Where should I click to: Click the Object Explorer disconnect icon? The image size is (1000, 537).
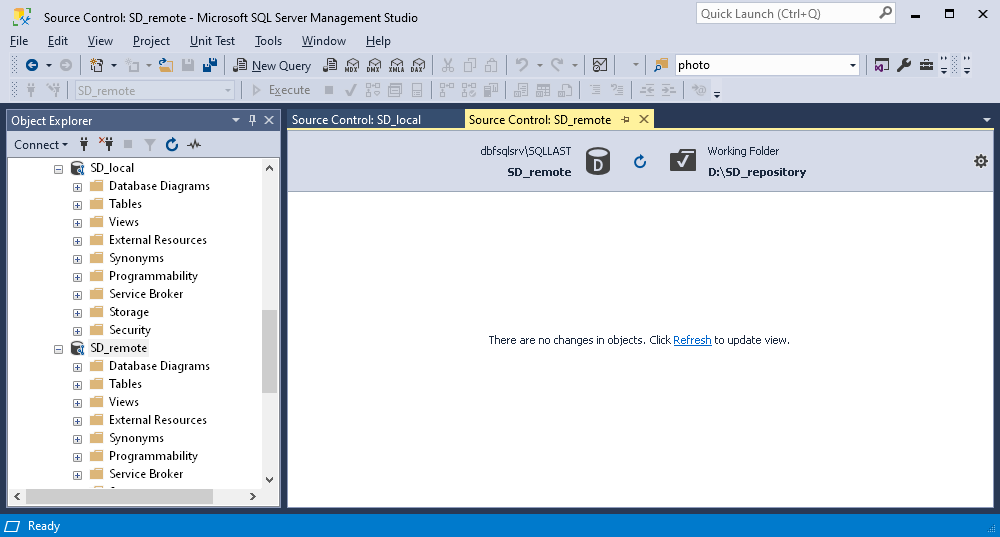click(106, 145)
